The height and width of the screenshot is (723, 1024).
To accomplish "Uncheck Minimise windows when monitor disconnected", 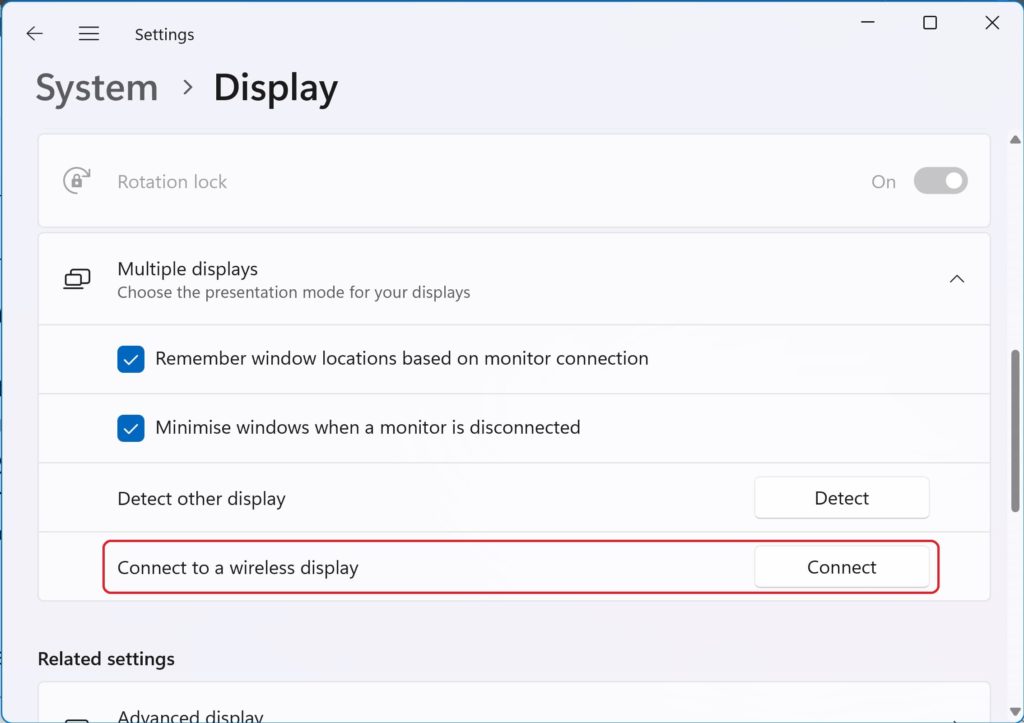I will [131, 428].
